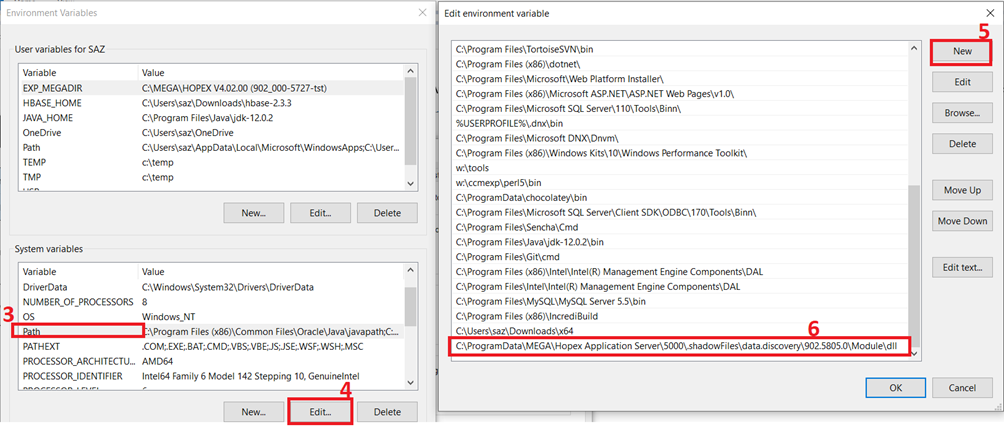Image resolution: width=1004 pixels, height=427 pixels.
Task: Click Cancel in the edit dialog
Action: point(961,387)
